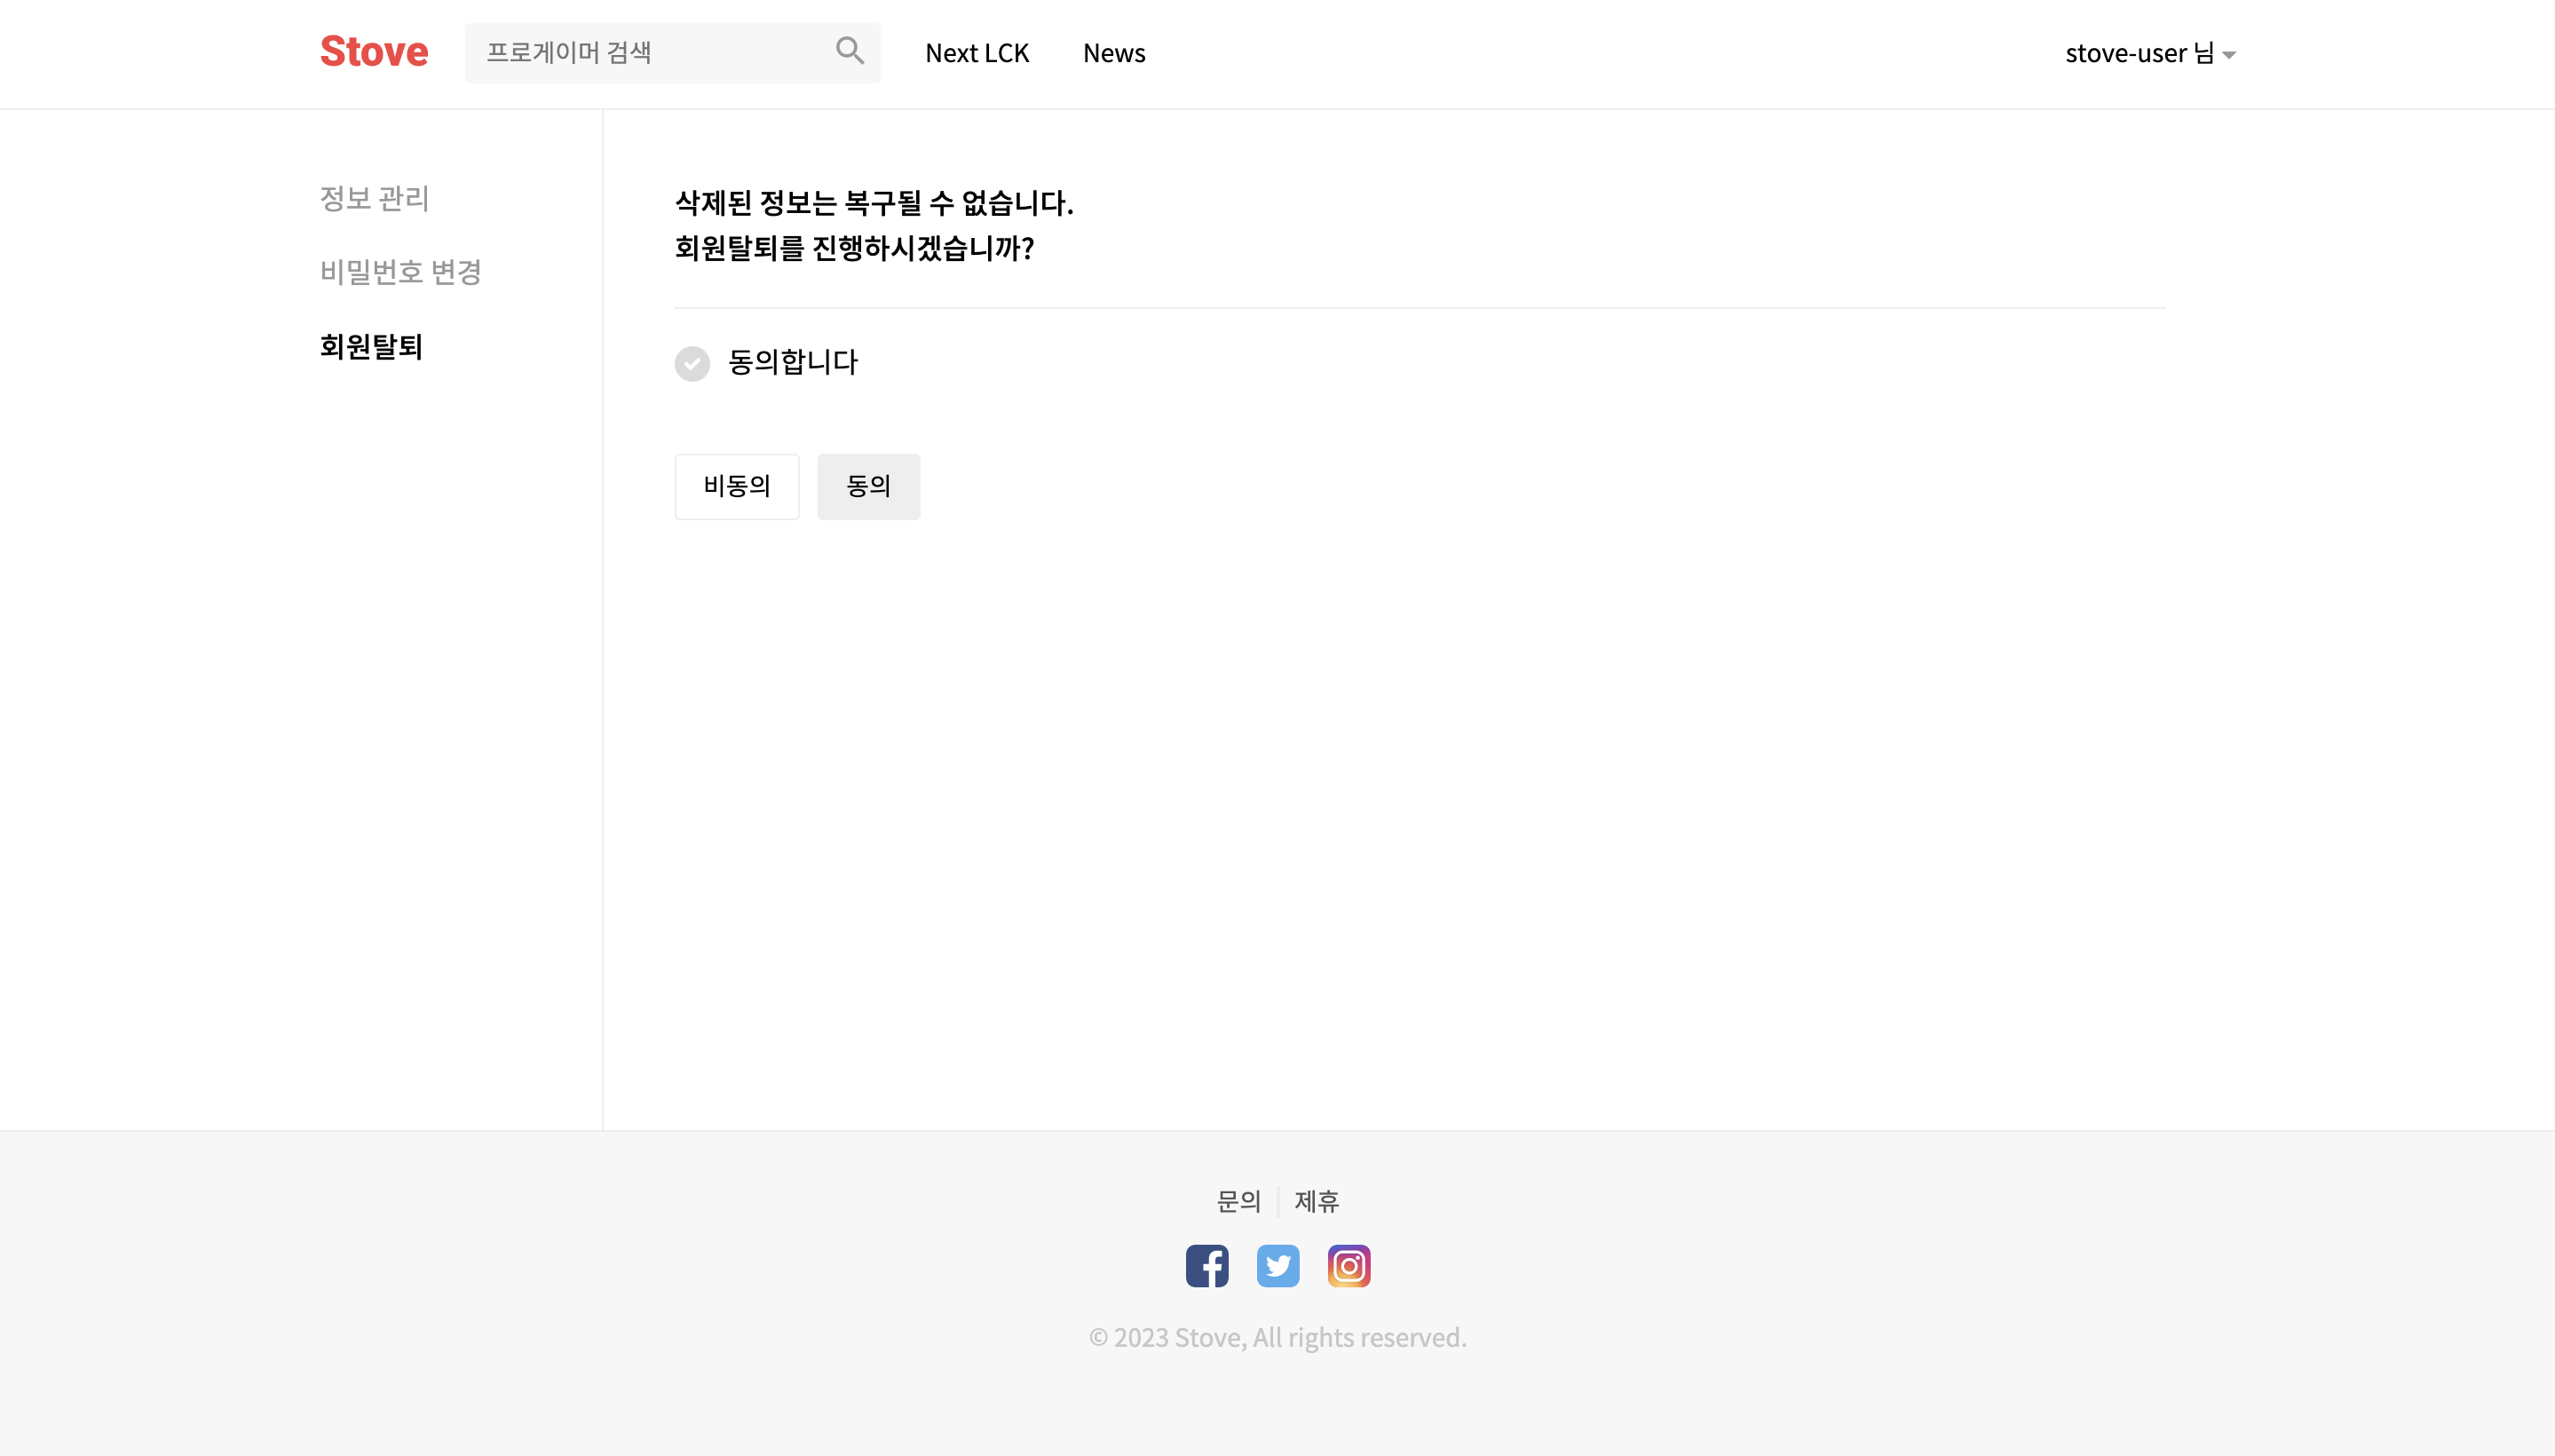Viewport: 2555px width, 1456px height.
Task: Click the Stove logo
Action: 374,52
